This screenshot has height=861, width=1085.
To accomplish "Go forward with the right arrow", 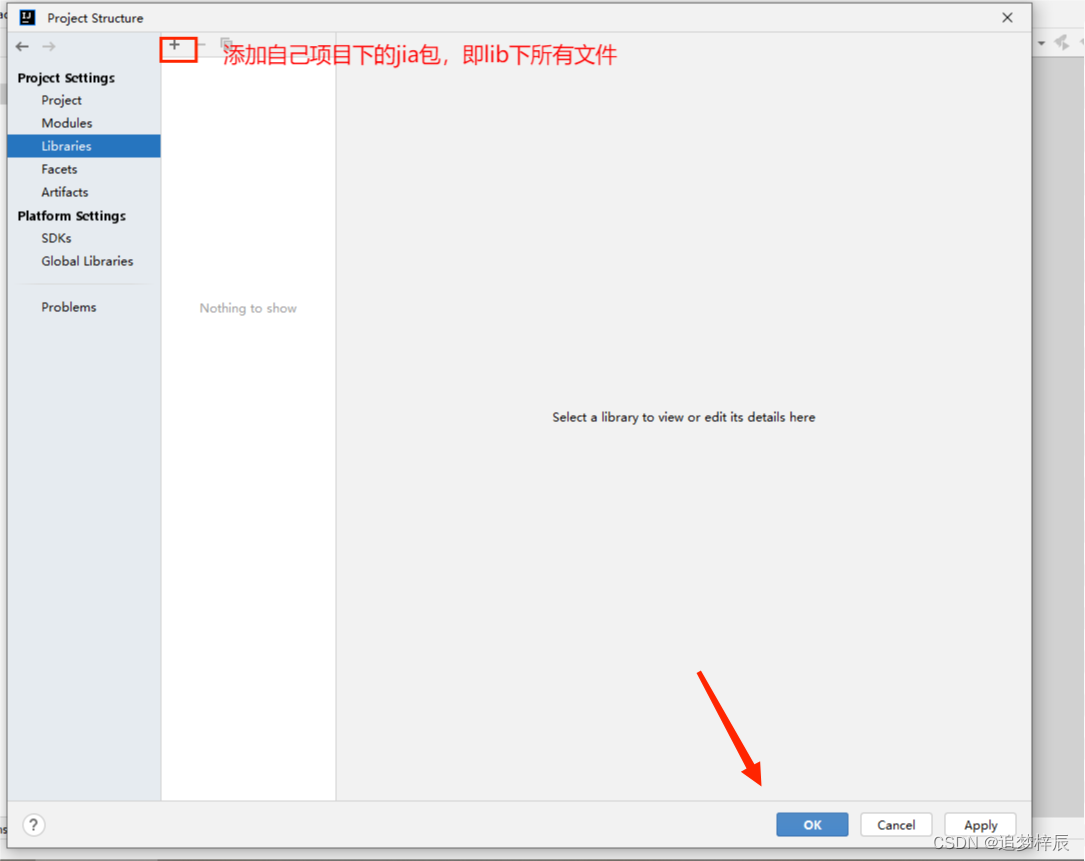I will (48, 46).
